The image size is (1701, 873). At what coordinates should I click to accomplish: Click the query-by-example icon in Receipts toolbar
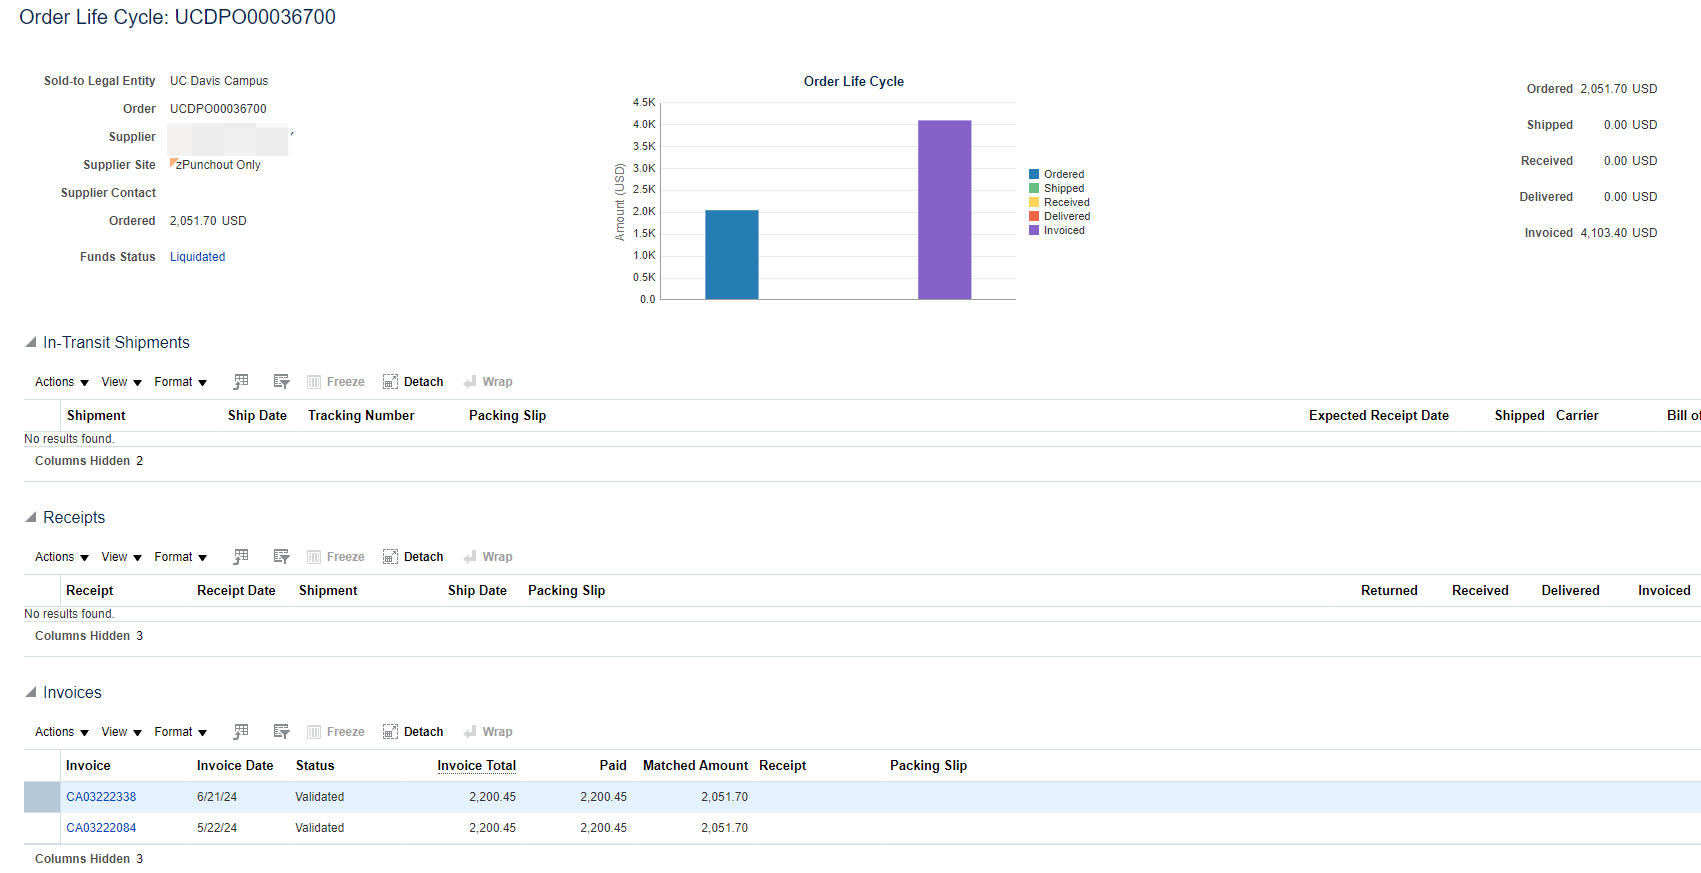tap(282, 557)
